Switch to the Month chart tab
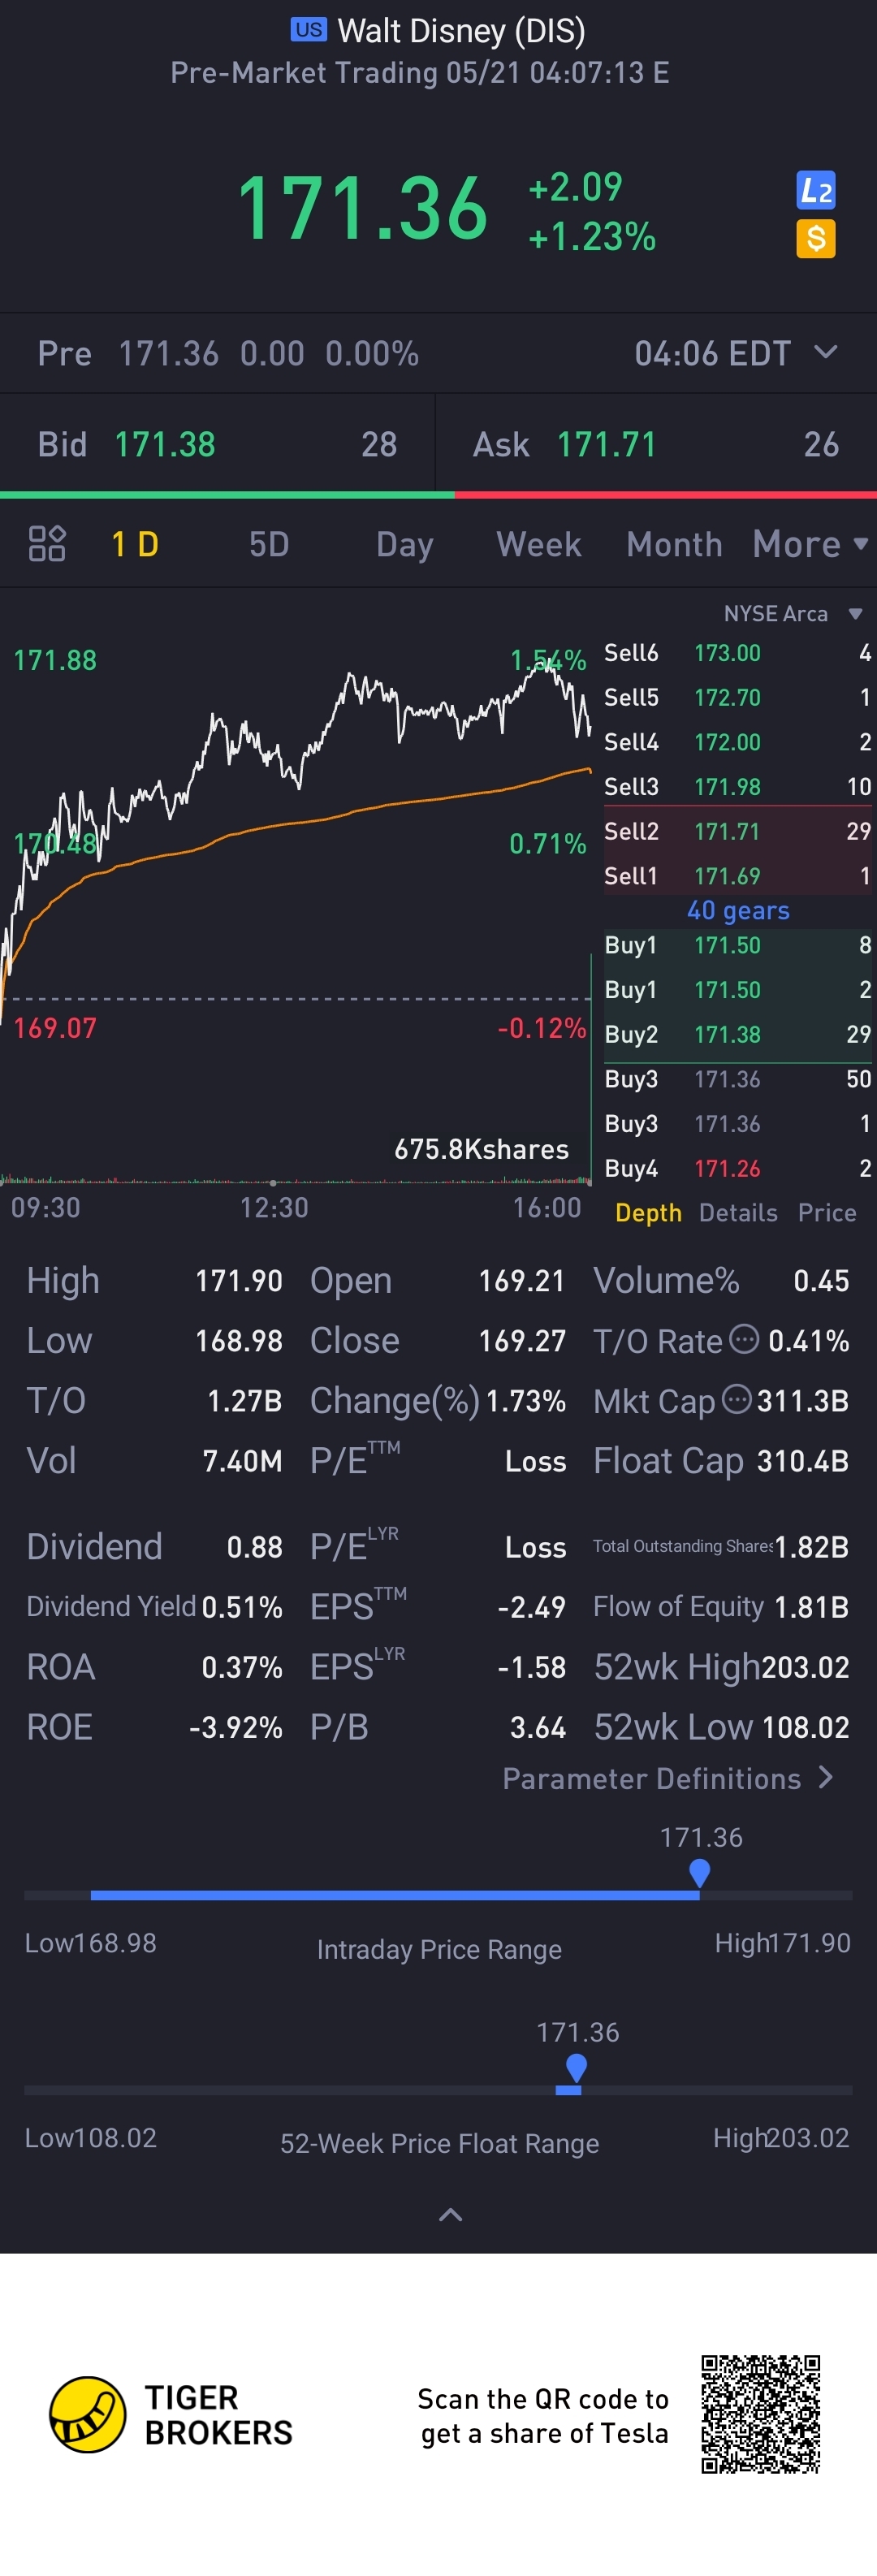This screenshot has height=2576, width=877. 674,544
